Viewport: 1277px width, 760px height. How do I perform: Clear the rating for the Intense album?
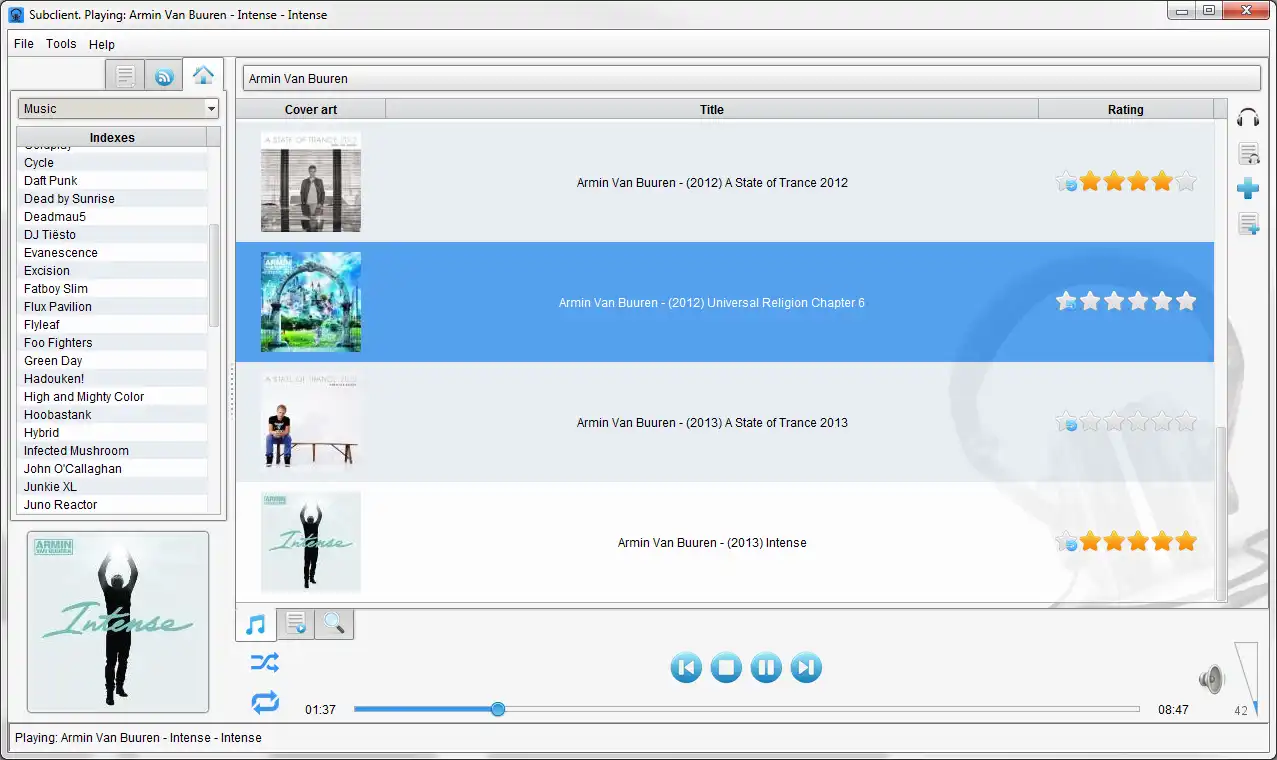coord(1066,542)
